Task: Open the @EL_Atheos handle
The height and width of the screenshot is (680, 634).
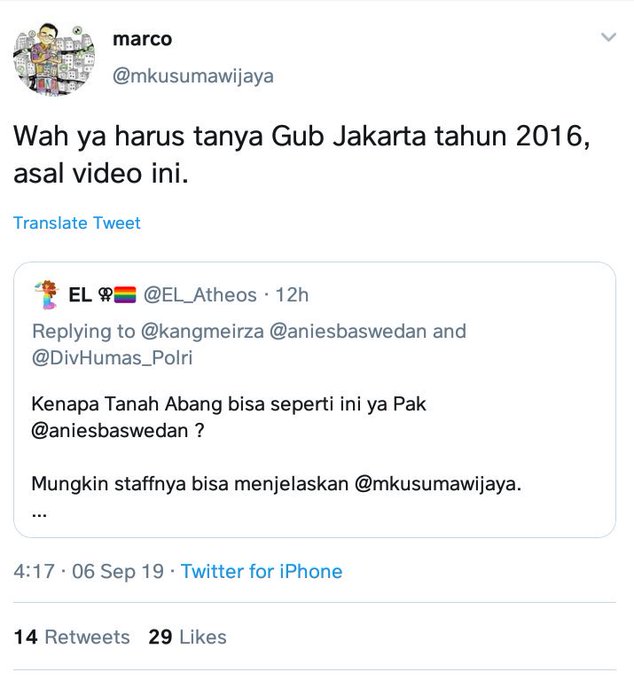Action: point(200,295)
